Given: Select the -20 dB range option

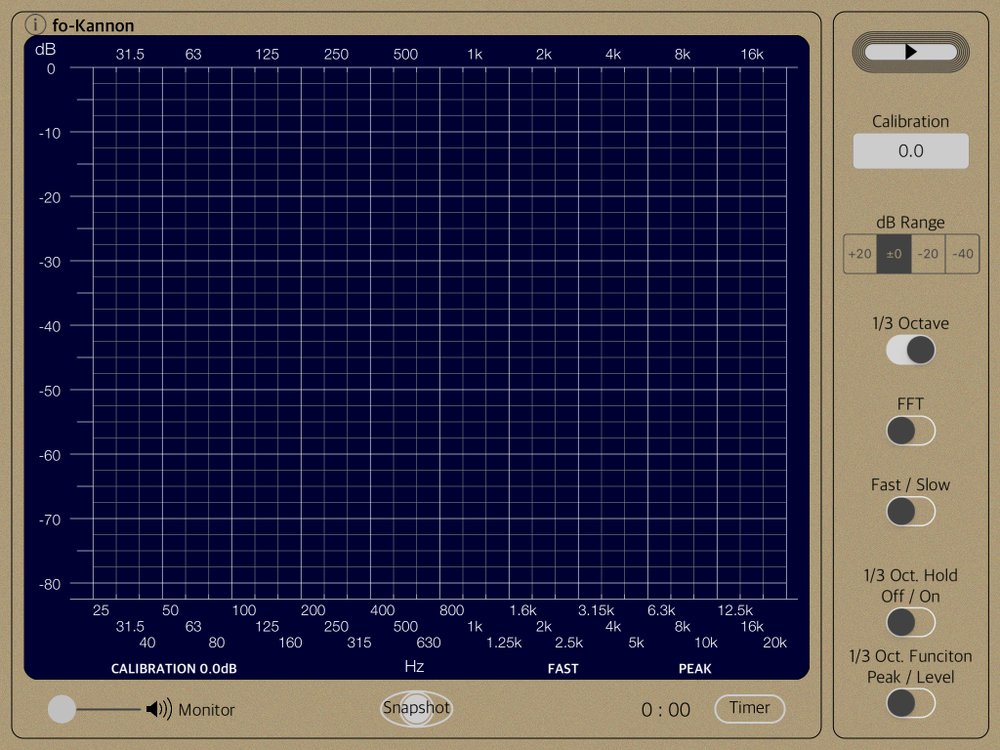Looking at the screenshot, I should pos(928,254).
